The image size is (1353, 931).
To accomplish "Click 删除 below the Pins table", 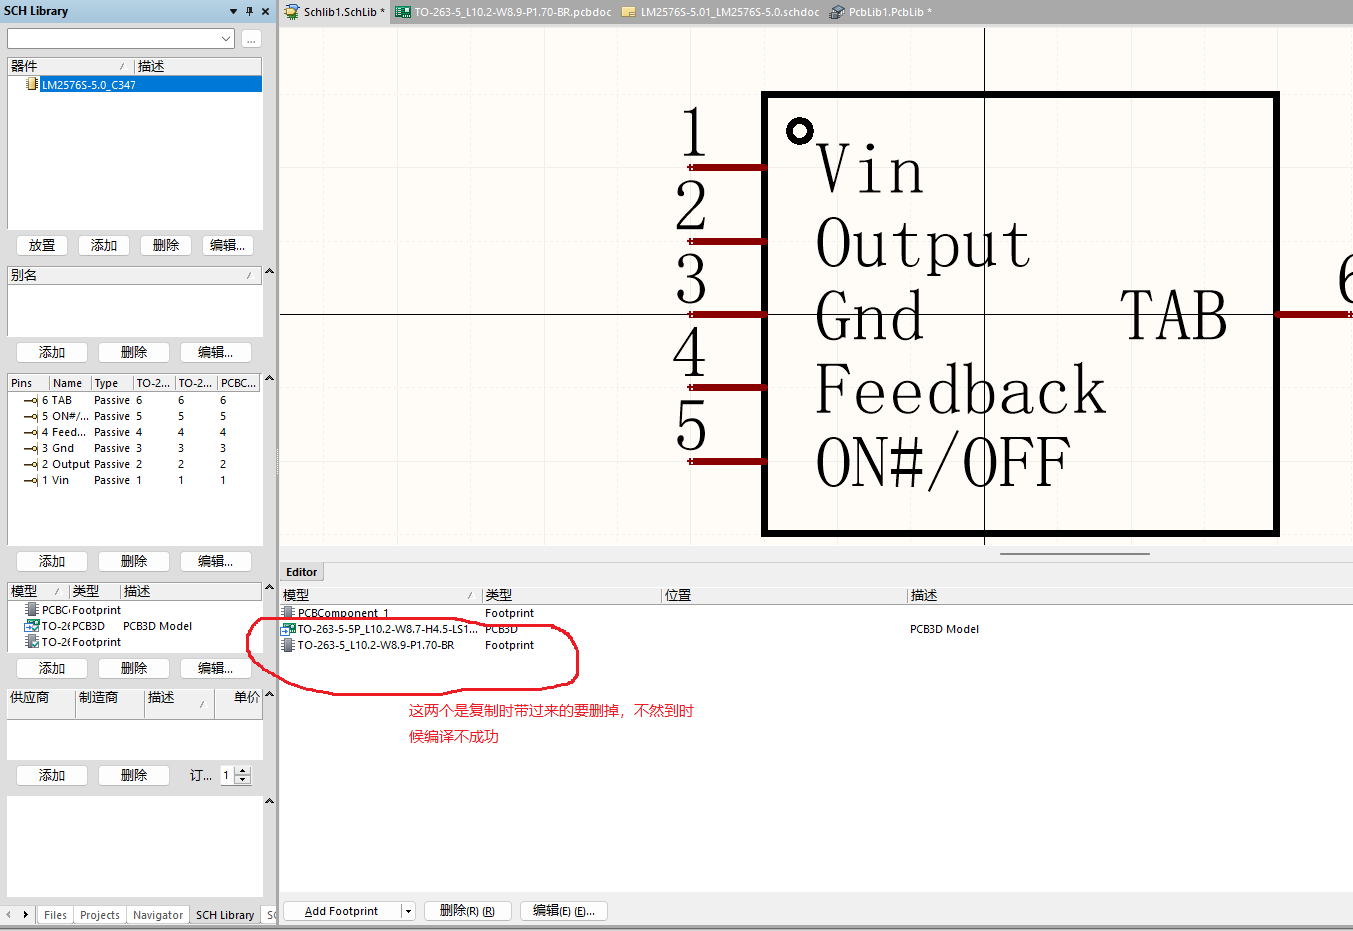I will click(x=134, y=561).
